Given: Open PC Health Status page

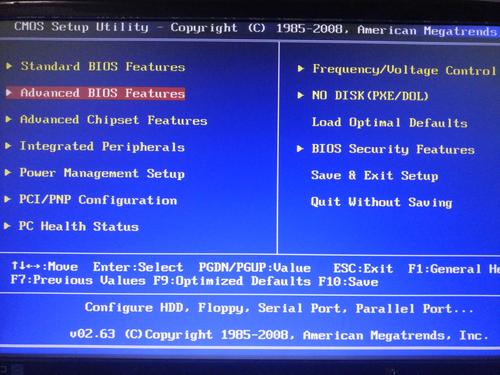Looking at the screenshot, I should 79,226.
